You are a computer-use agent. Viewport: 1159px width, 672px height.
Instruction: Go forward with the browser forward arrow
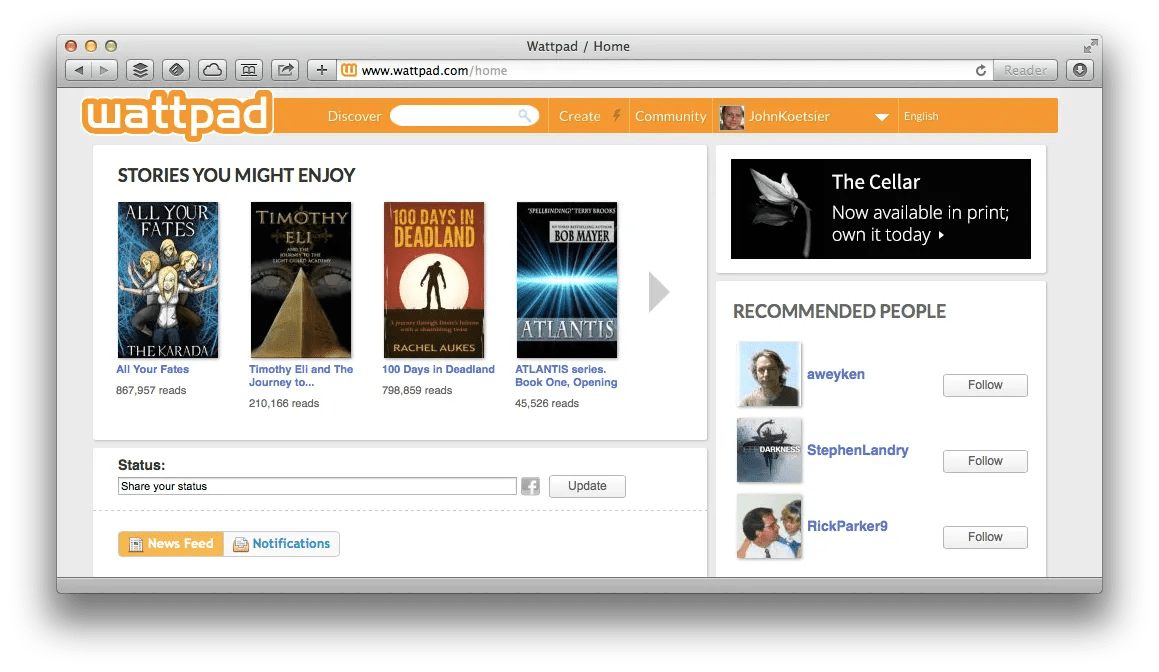[x=104, y=70]
